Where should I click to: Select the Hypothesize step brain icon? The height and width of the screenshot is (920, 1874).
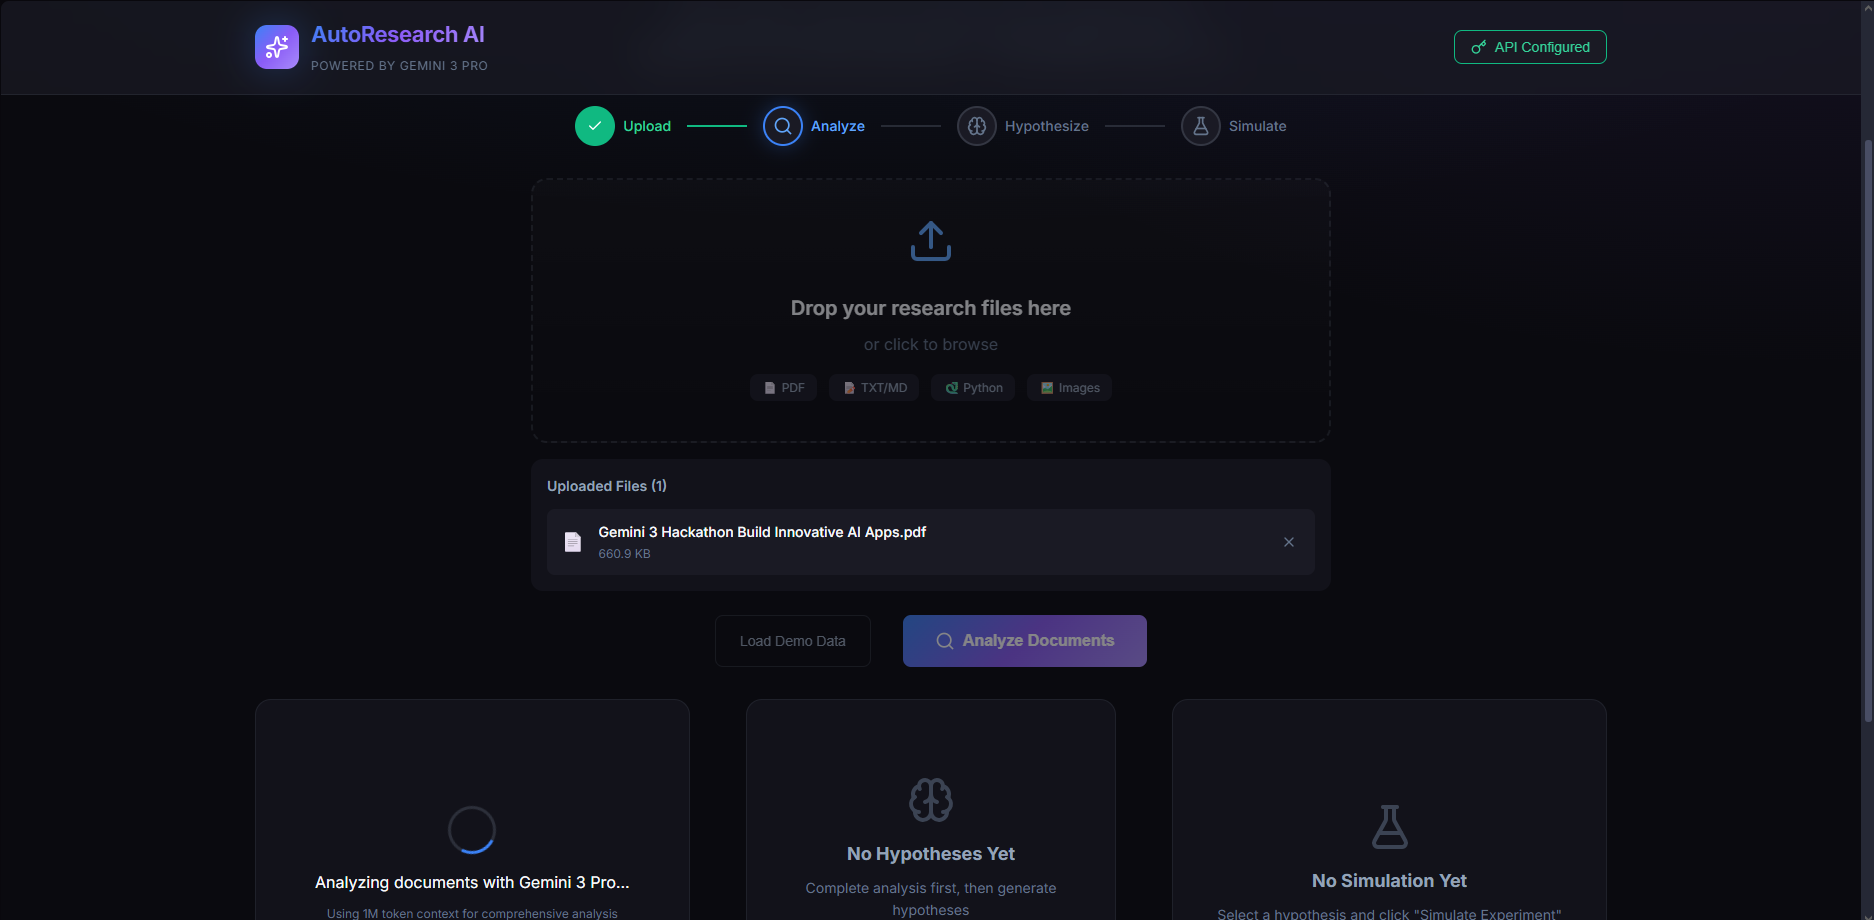point(977,126)
